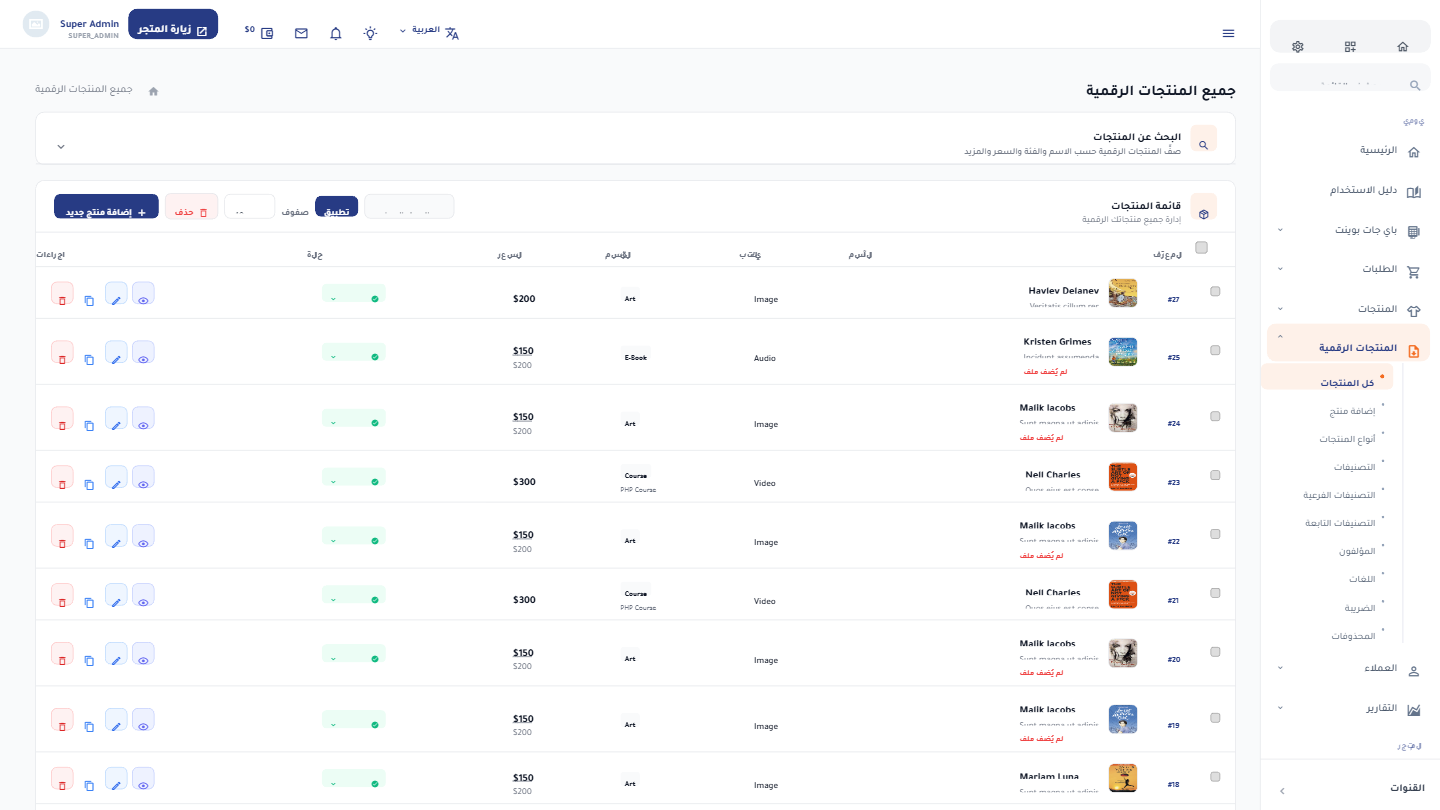Tick checkbox for product #23
1440x810 pixels.
pyautogui.click(x=1215, y=475)
